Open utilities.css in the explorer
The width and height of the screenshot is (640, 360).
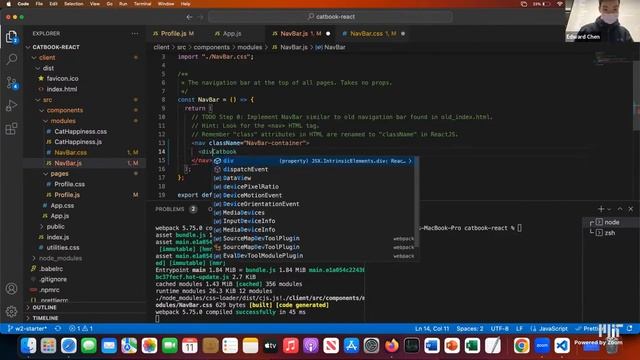click(63, 248)
